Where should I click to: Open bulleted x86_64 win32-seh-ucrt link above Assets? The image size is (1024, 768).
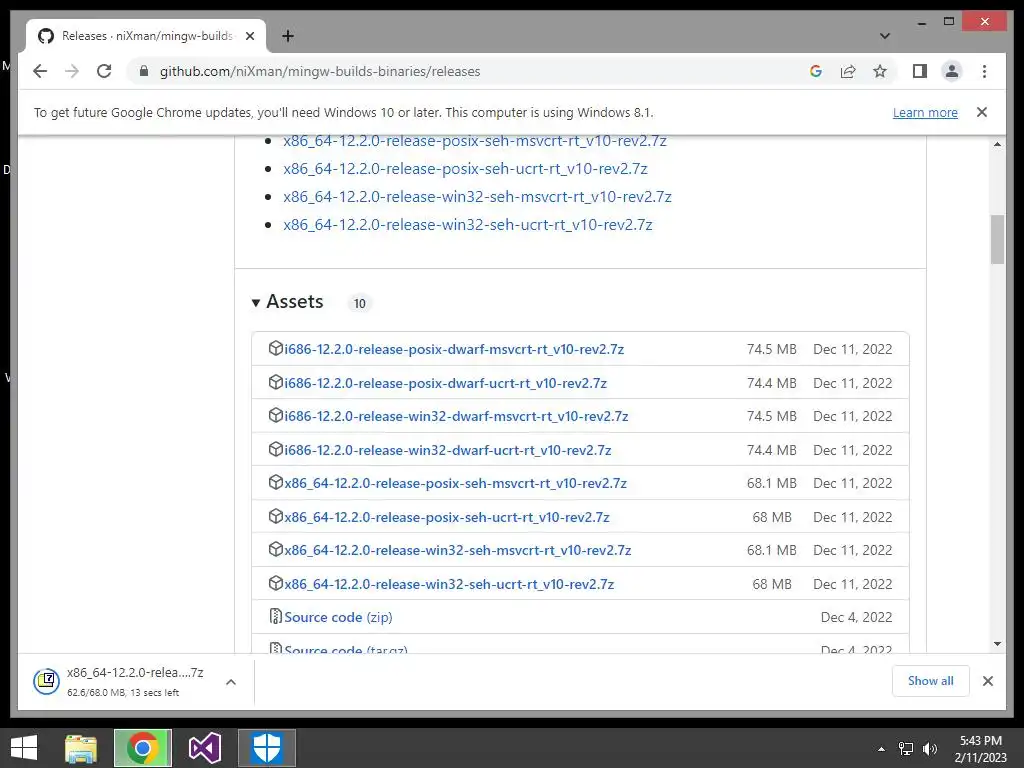(468, 225)
